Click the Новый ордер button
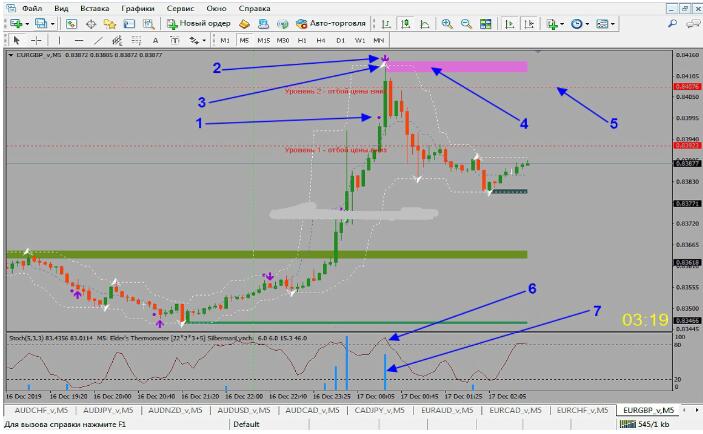Image resolution: width=703 pixels, height=434 pixels. (x=199, y=24)
